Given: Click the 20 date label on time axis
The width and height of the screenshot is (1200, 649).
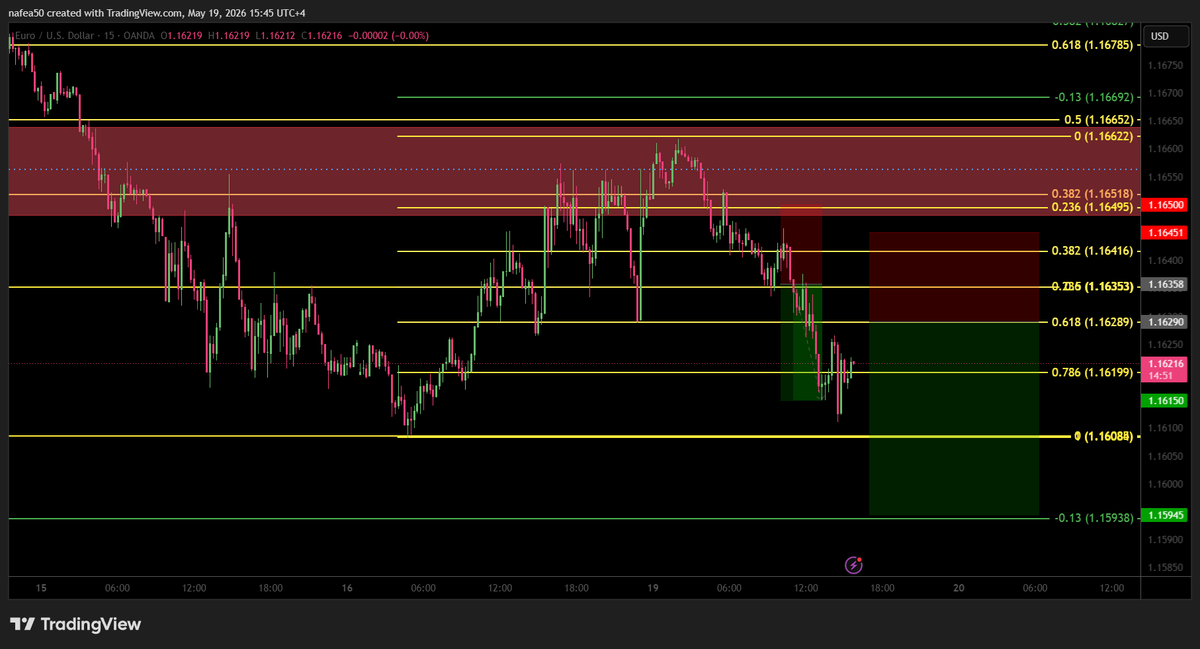Looking at the screenshot, I should click(x=958, y=588).
